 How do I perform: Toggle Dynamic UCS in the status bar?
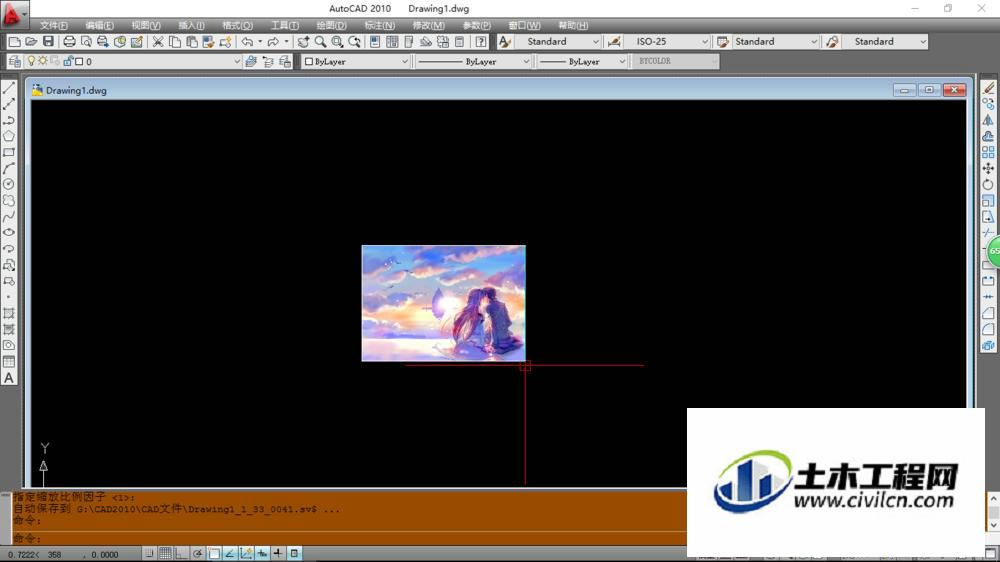pos(246,554)
